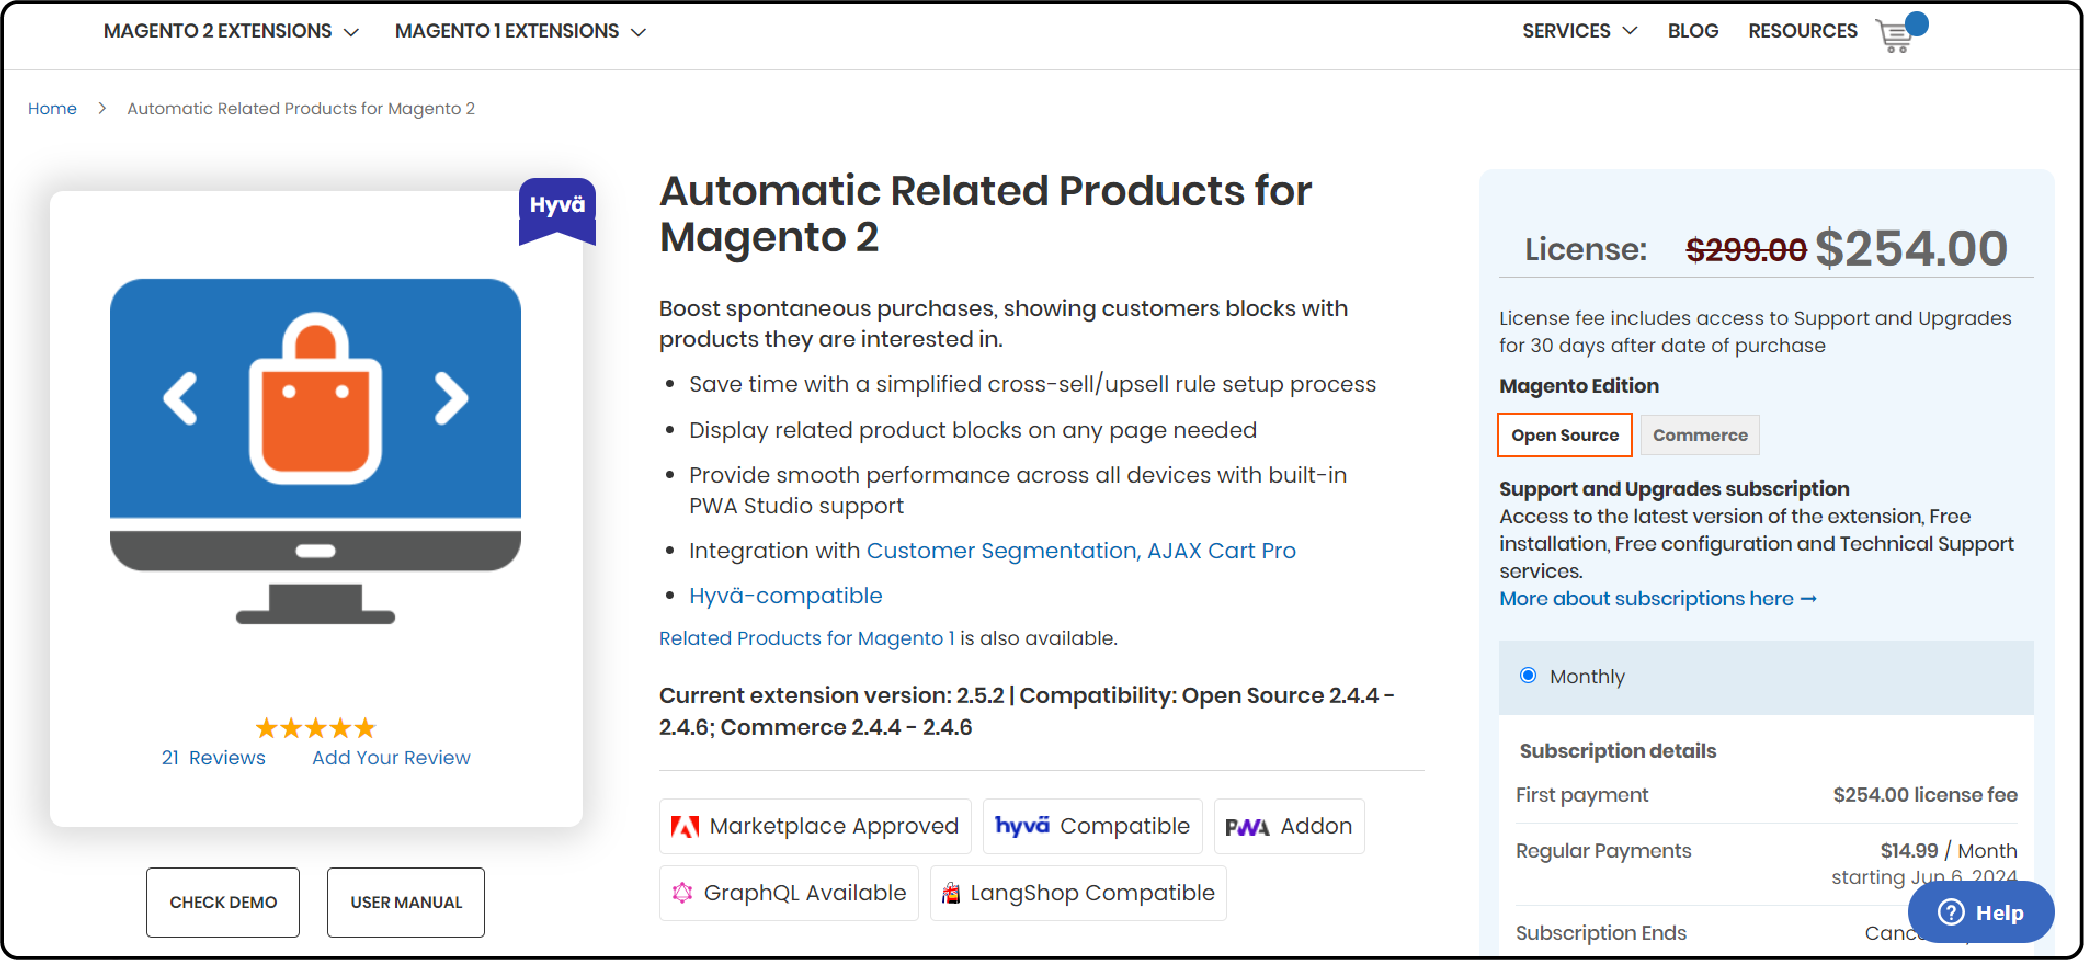This screenshot has height=960, width=2084.
Task: Click the left arrow in product image
Action: point(181,398)
